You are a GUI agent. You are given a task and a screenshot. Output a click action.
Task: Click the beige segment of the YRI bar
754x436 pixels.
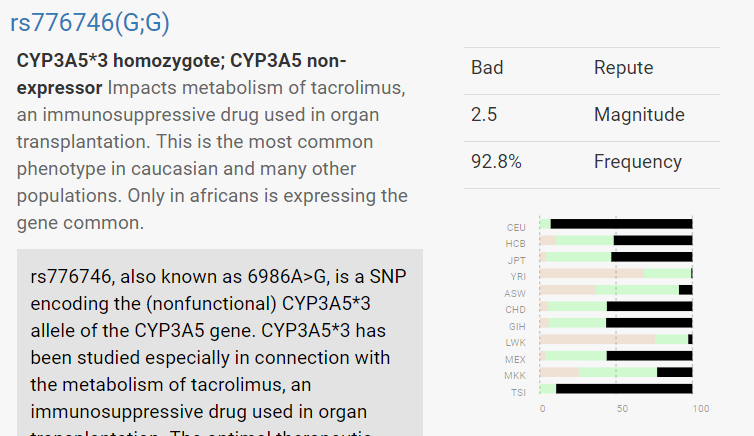[590, 273]
